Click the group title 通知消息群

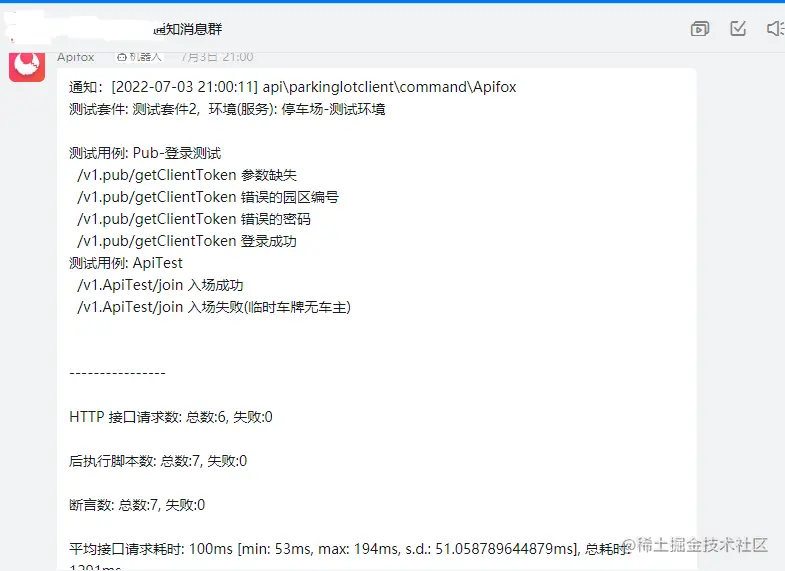(188, 29)
